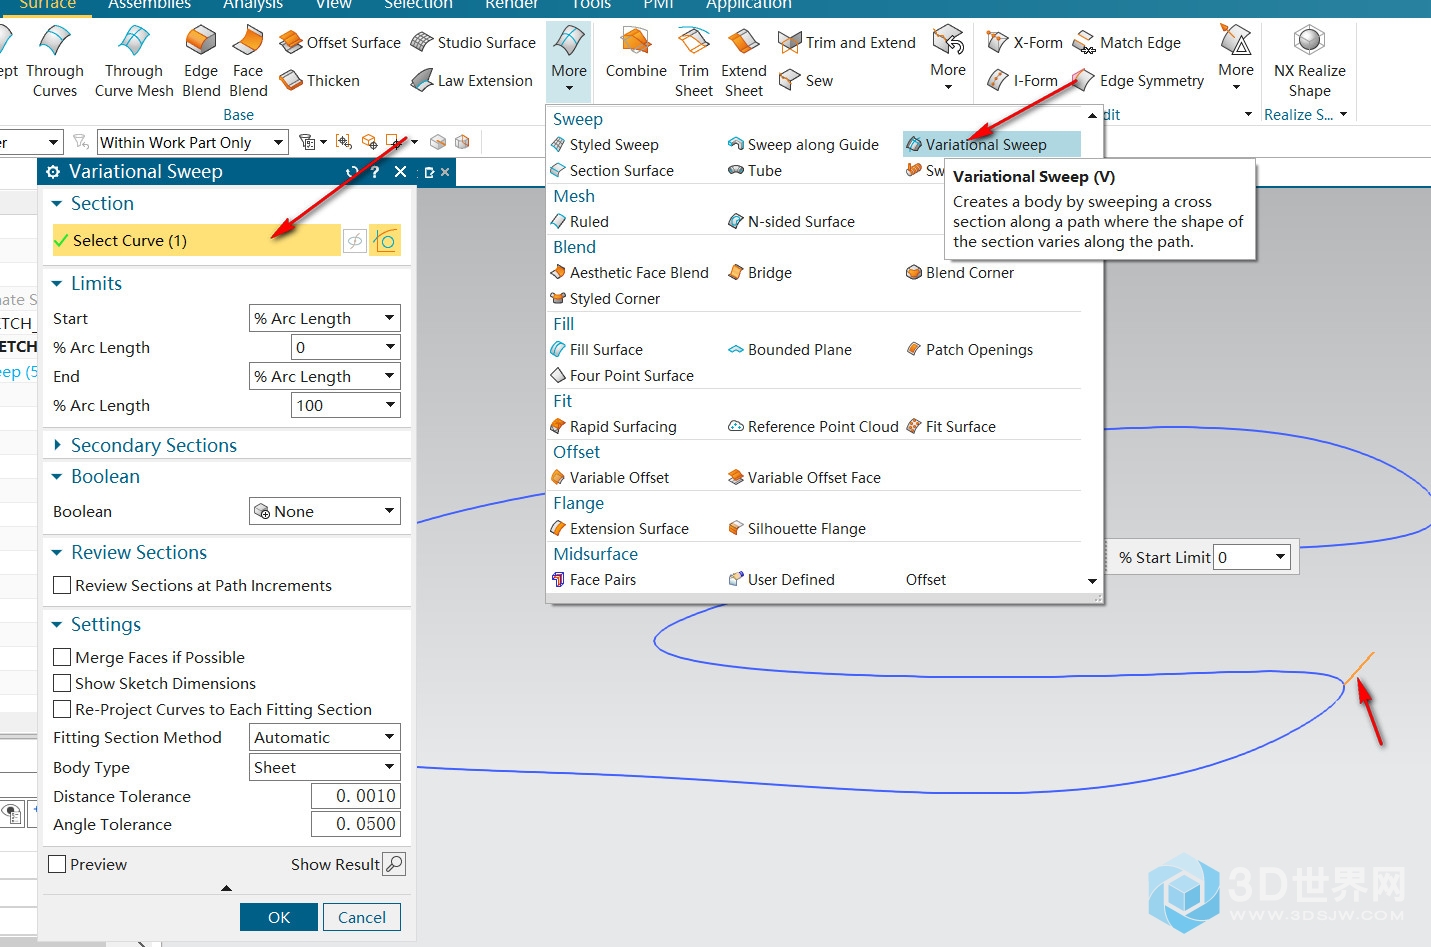
Task: Choose the Sew command
Action: coord(806,80)
